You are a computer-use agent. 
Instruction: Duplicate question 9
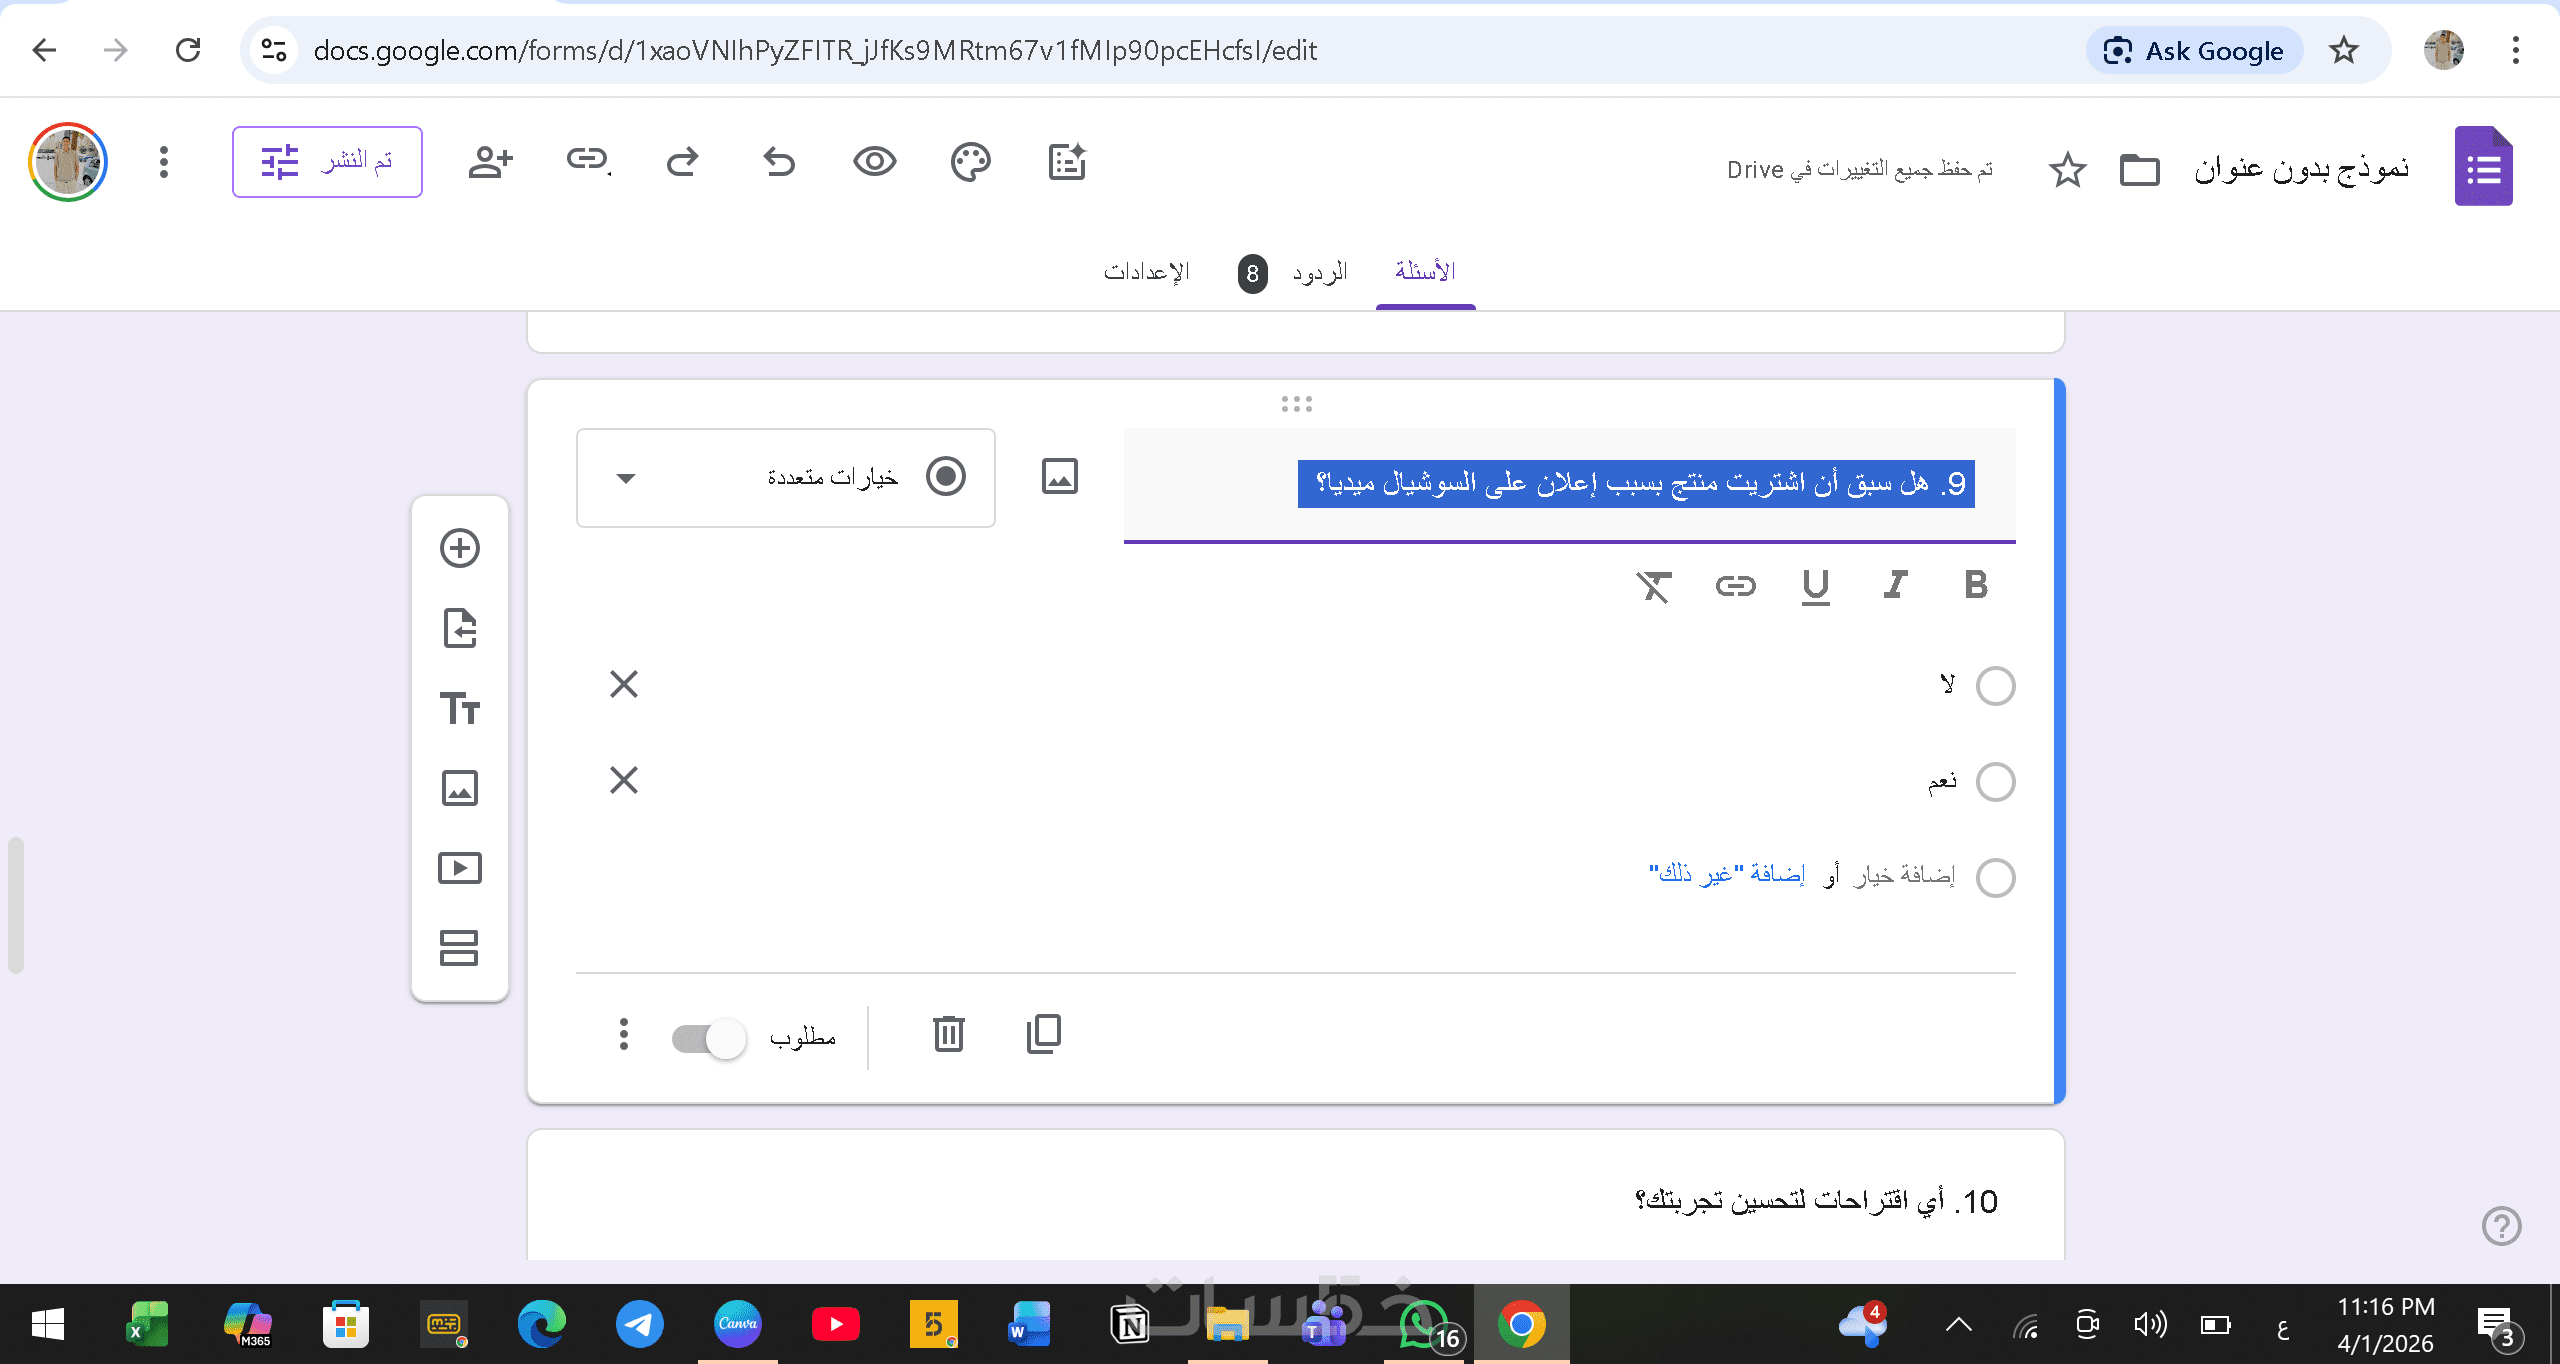(x=1044, y=1034)
